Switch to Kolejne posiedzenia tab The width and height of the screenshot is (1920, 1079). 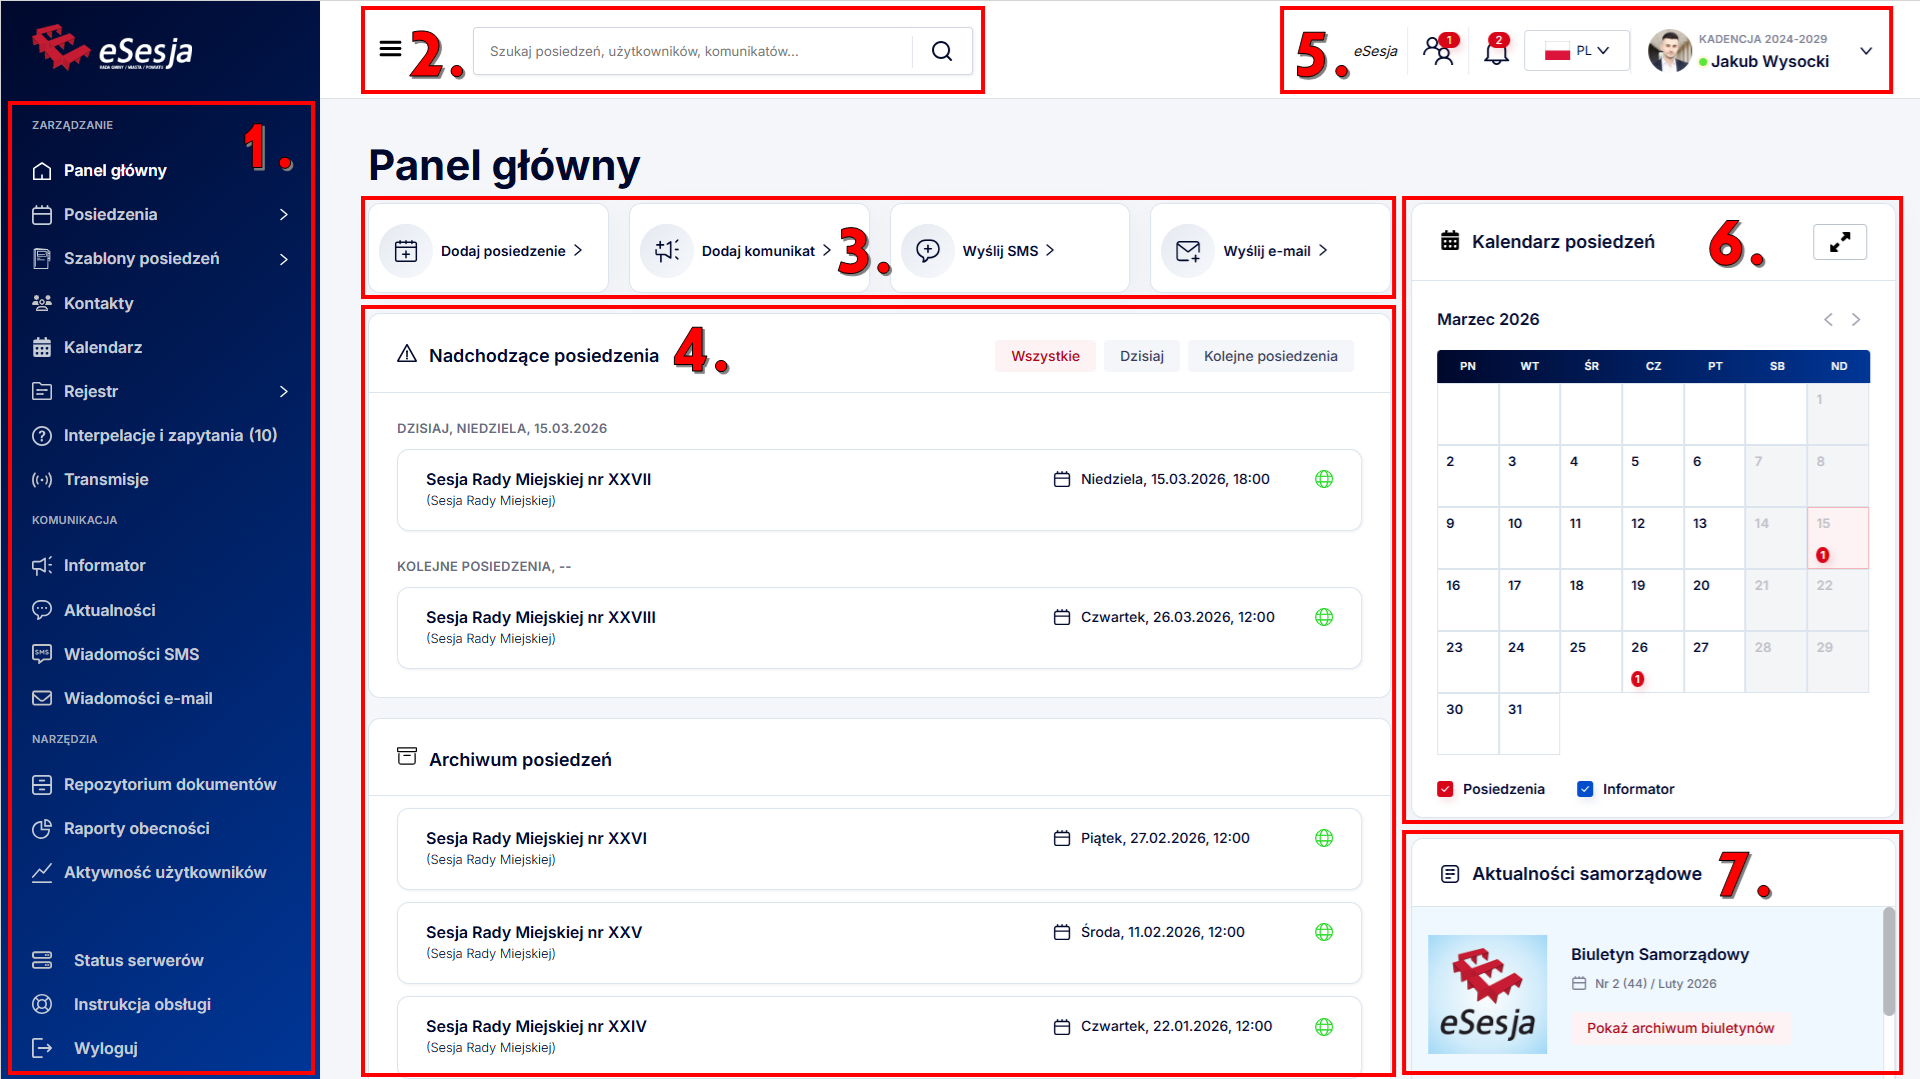pyautogui.click(x=1270, y=356)
